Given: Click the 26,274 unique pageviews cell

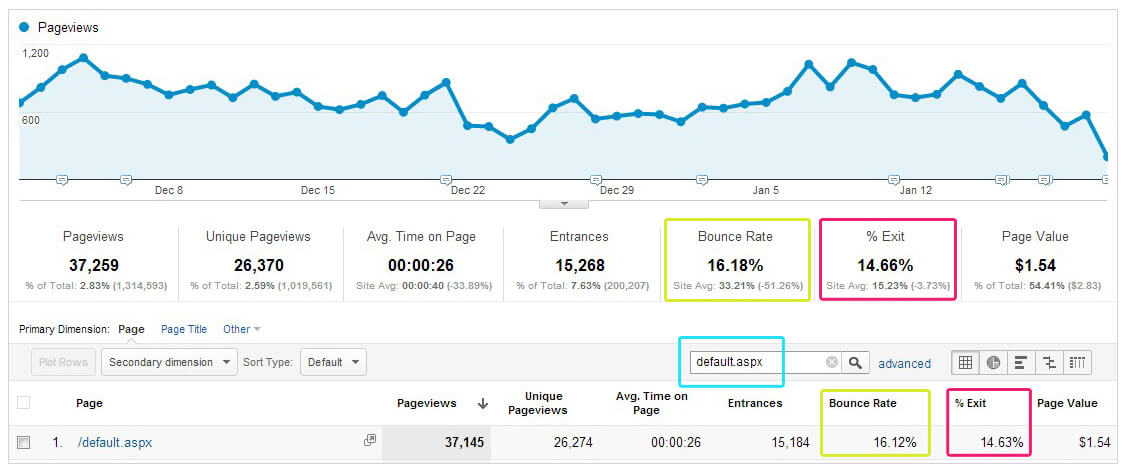Looking at the screenshot, I should tap(573, 443).
